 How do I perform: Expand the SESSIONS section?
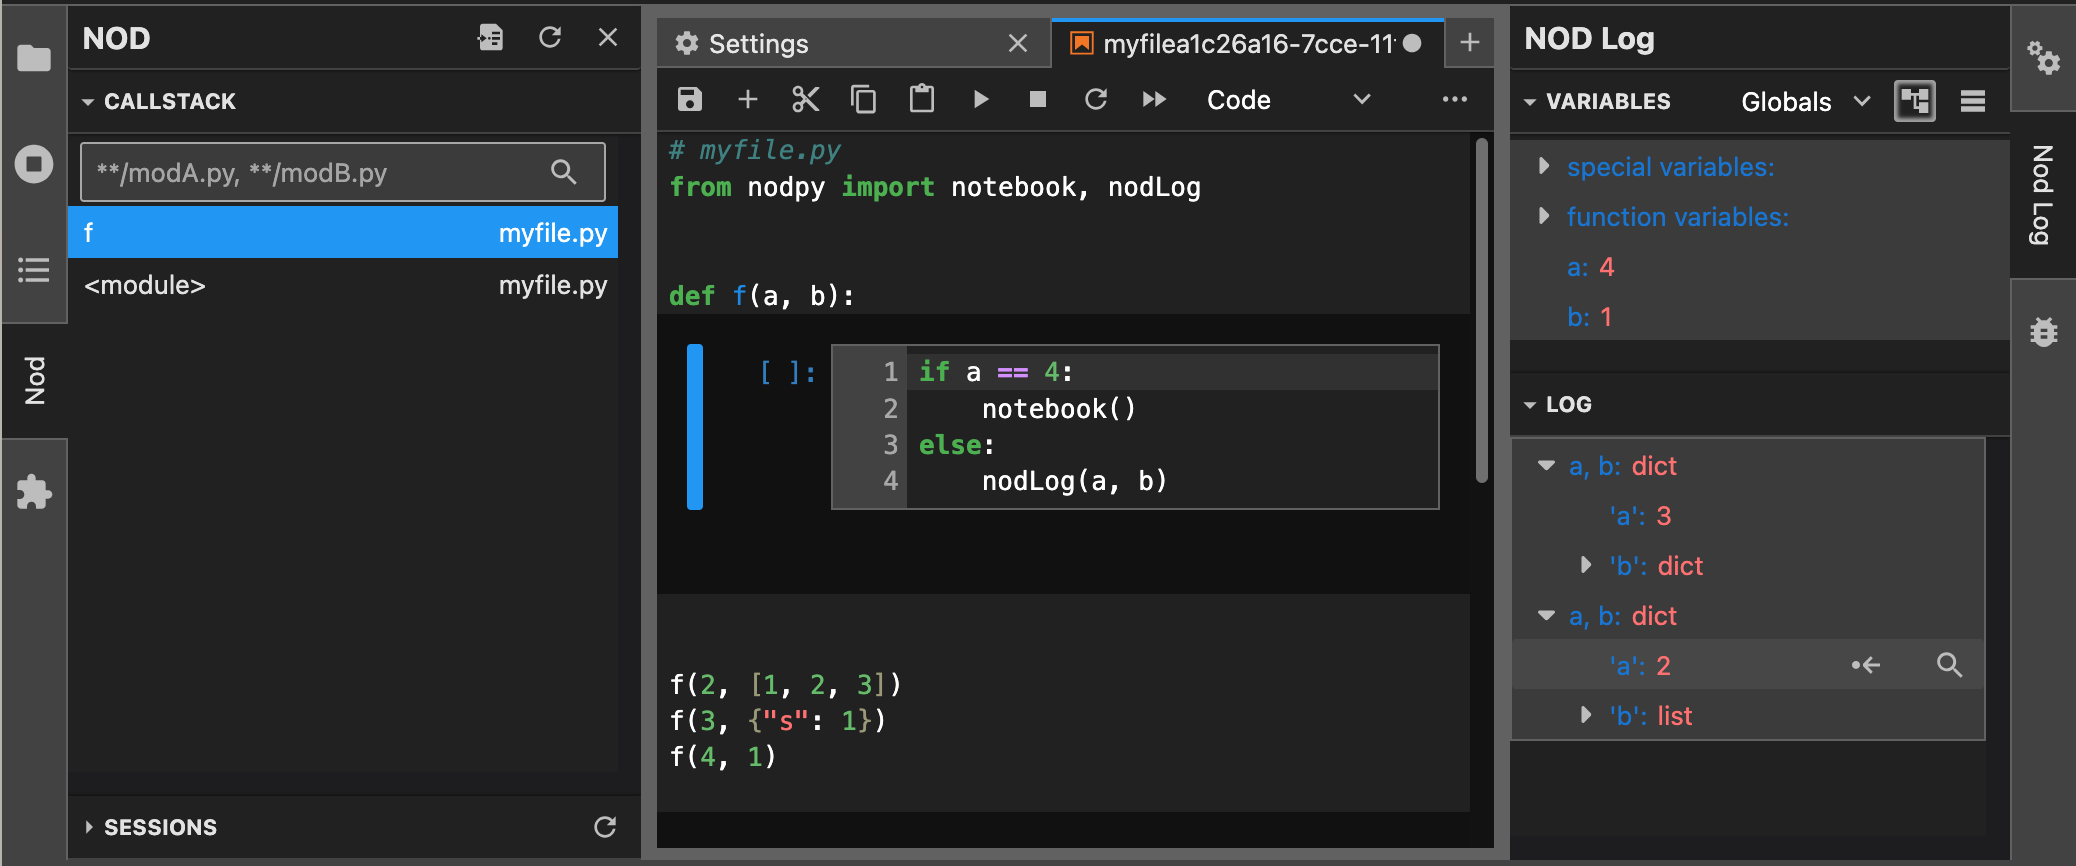tap(89, 827)
